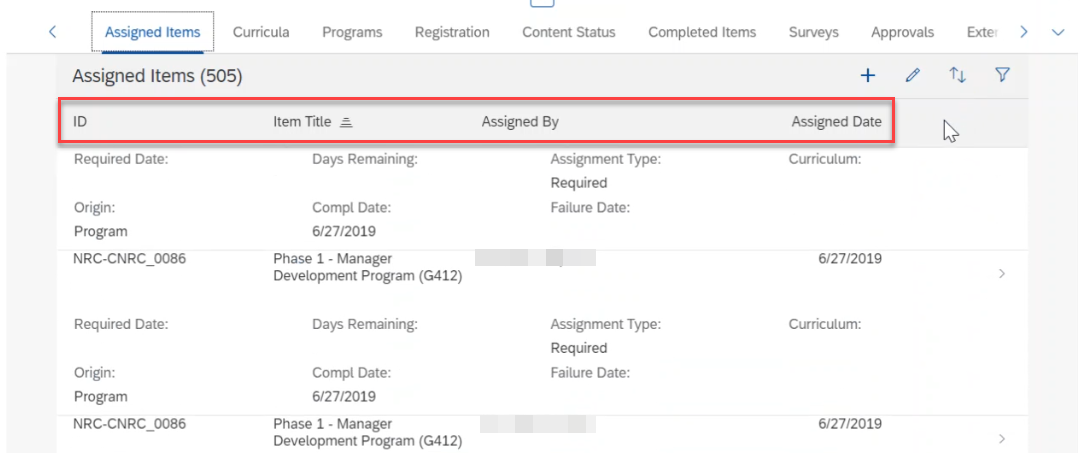
Task: Click the Assigned Date column header
Action: pyautogui.click(x=836, y=122)
